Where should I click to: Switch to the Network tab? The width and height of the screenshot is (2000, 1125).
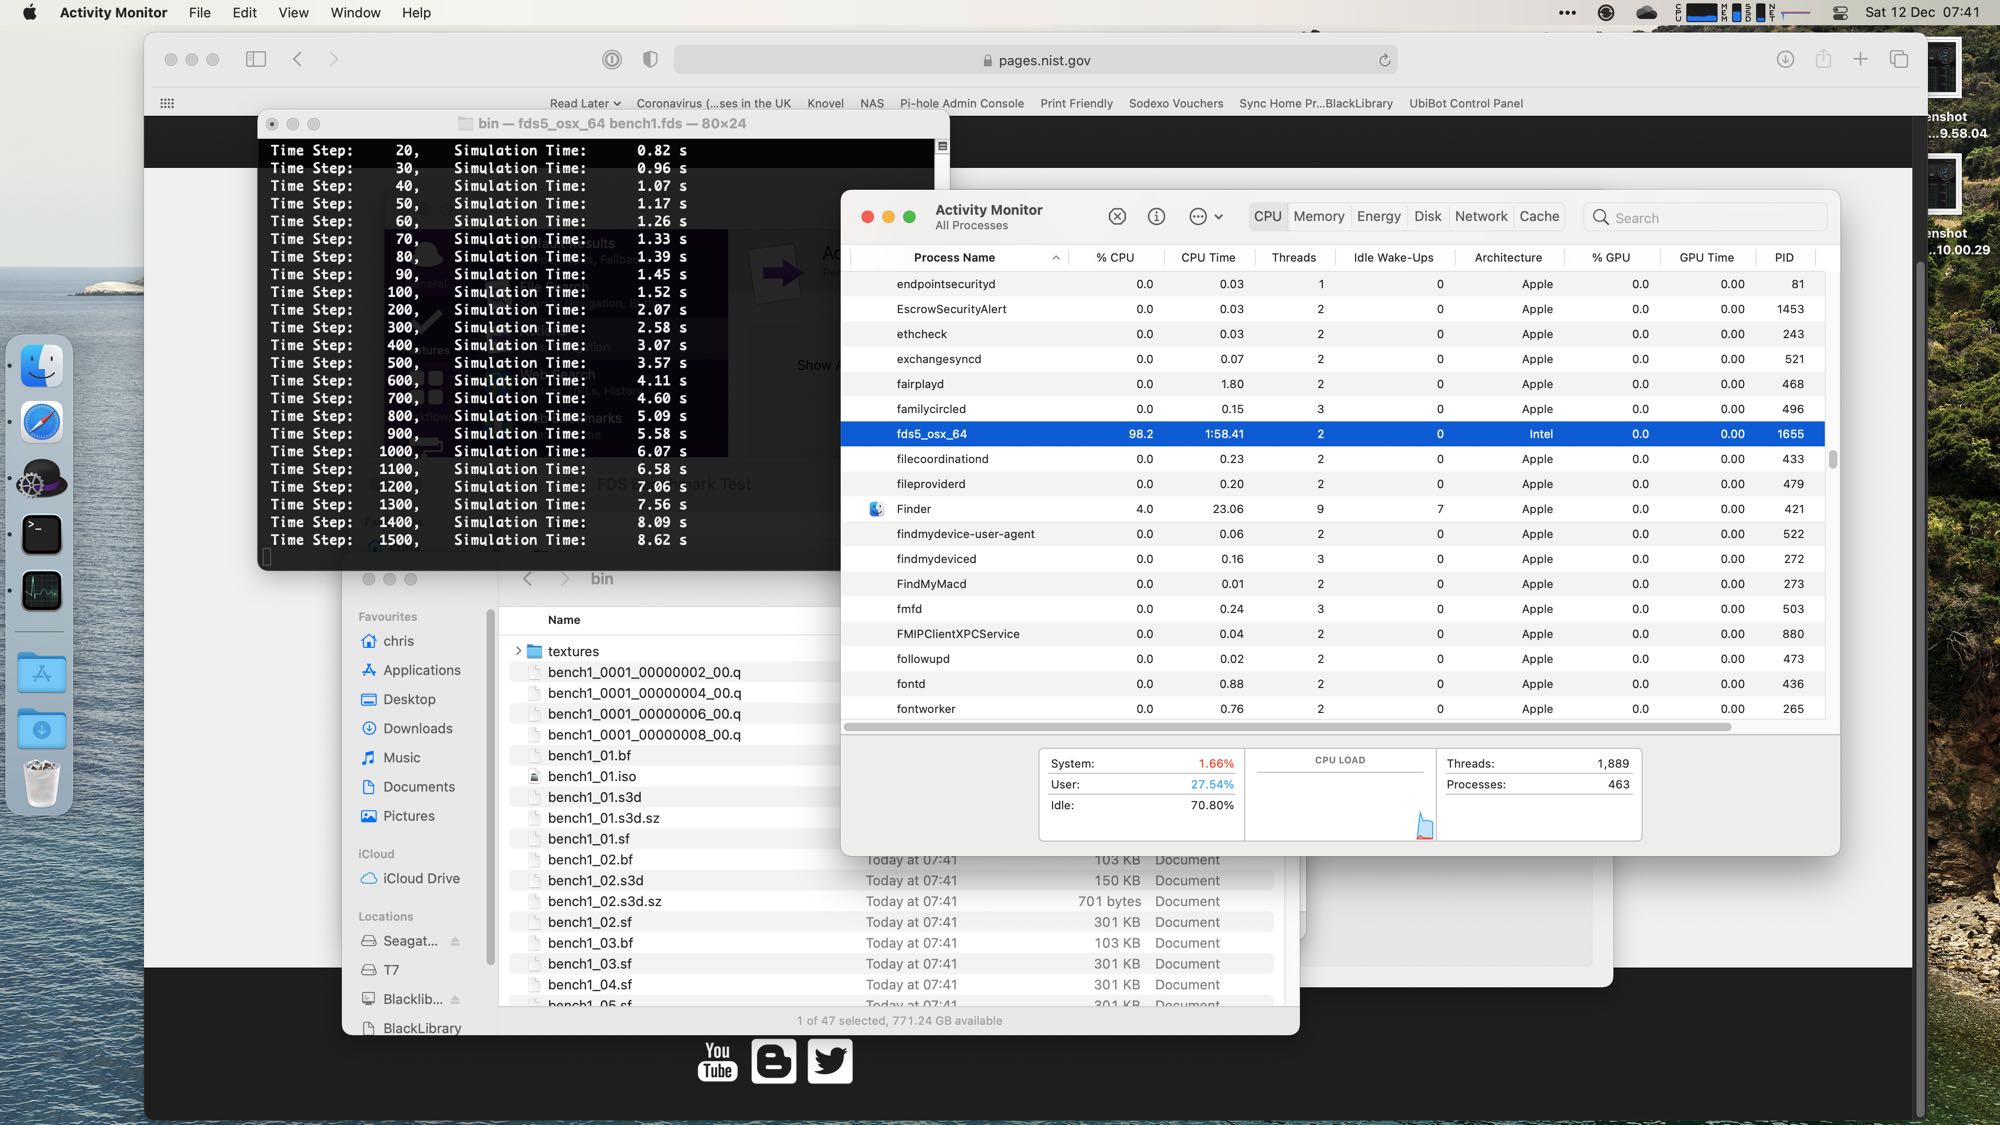[x=1480, y=216]
